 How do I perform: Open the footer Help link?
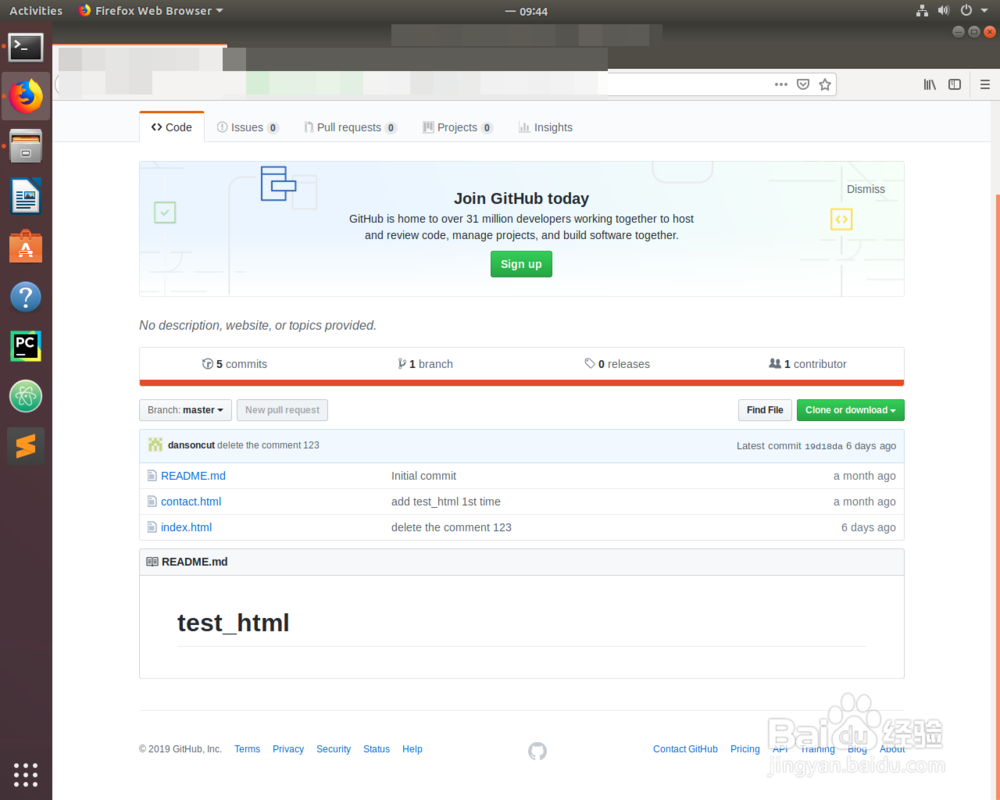click(412, 749)
